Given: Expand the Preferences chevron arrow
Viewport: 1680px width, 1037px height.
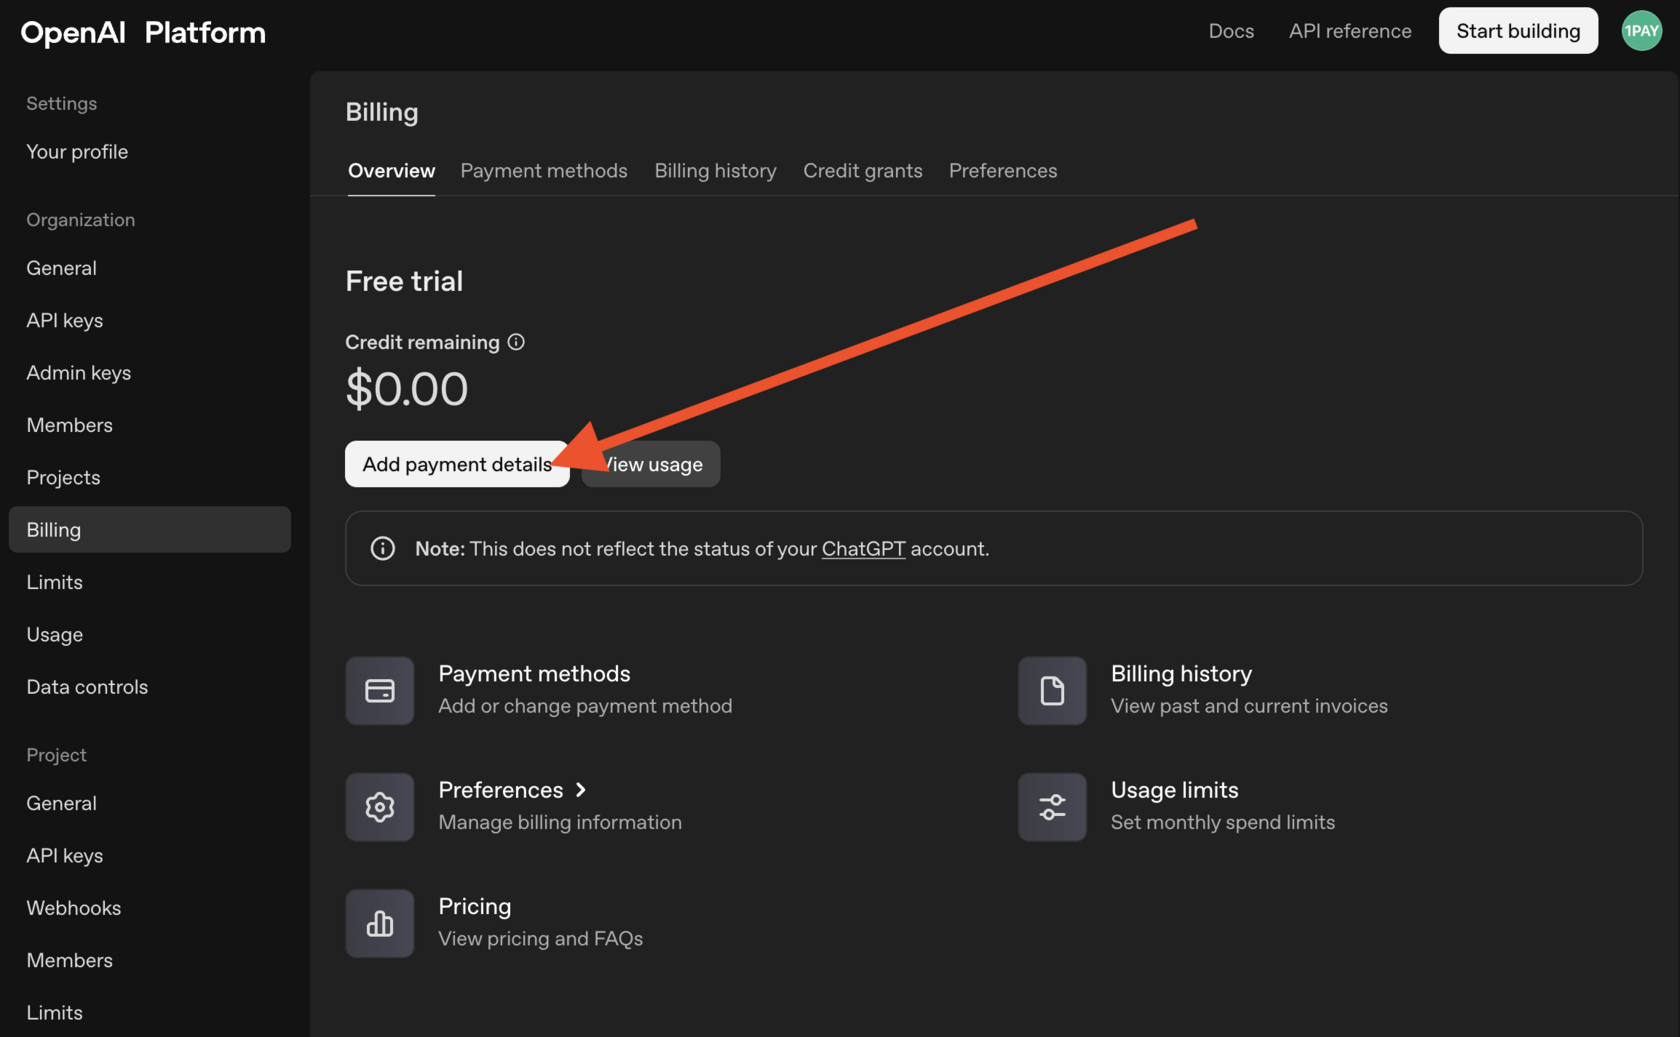Looking at the screenshot, I should pyautogui.click(x=581, y=790).
